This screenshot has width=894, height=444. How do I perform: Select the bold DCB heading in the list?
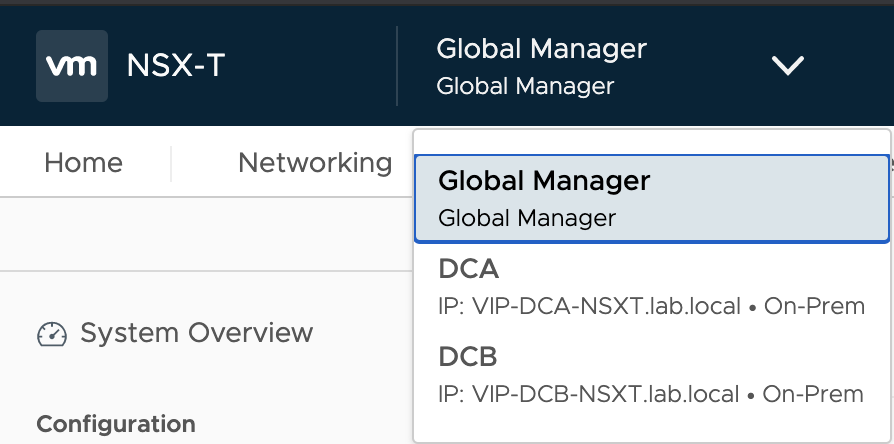click(468, 357)
